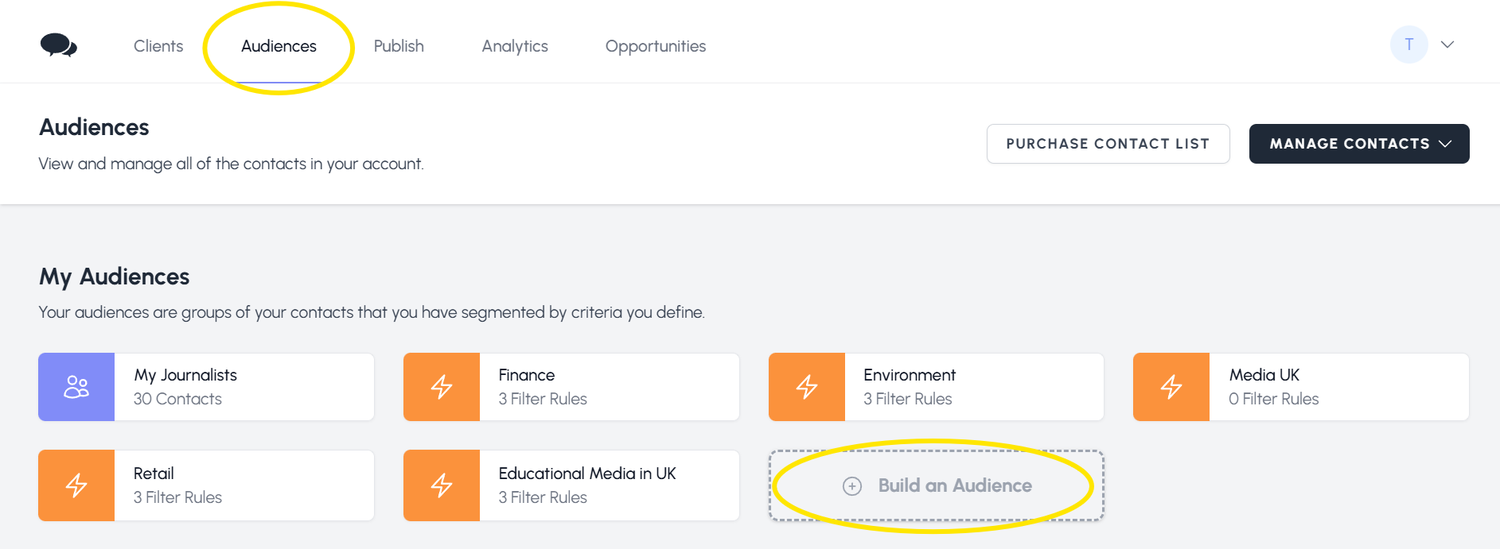Open the Manage Contacts dropdown
The width and height of the screenshot is (1500, 549).
coord(1359,144)
